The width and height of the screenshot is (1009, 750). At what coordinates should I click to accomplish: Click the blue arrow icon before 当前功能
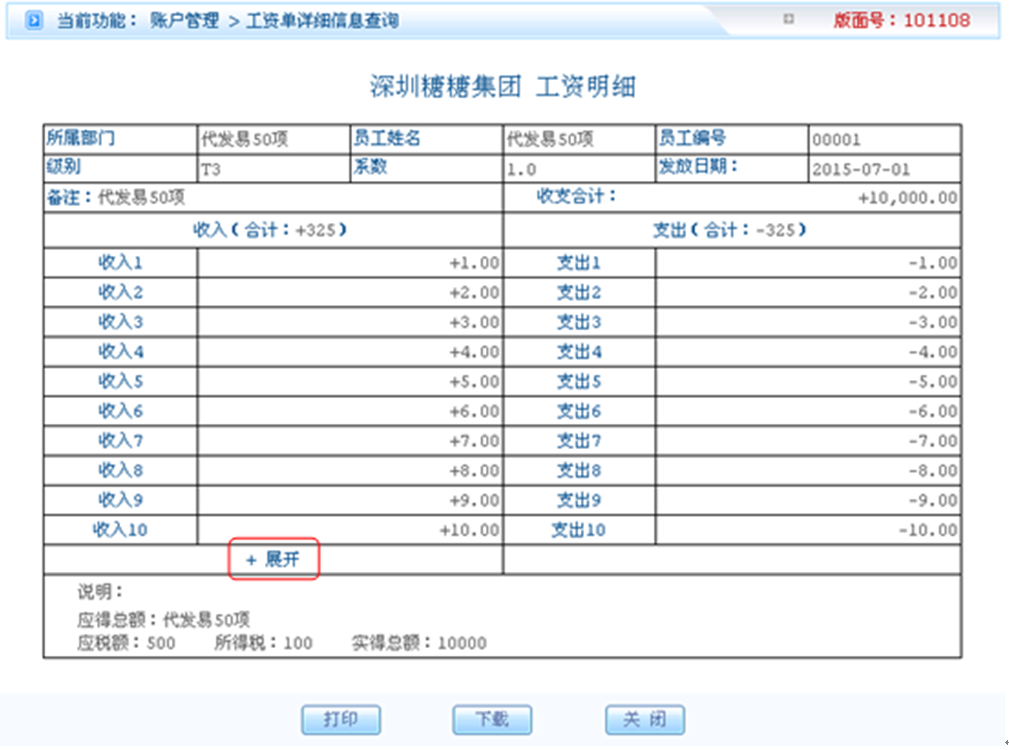click(35, 21)
